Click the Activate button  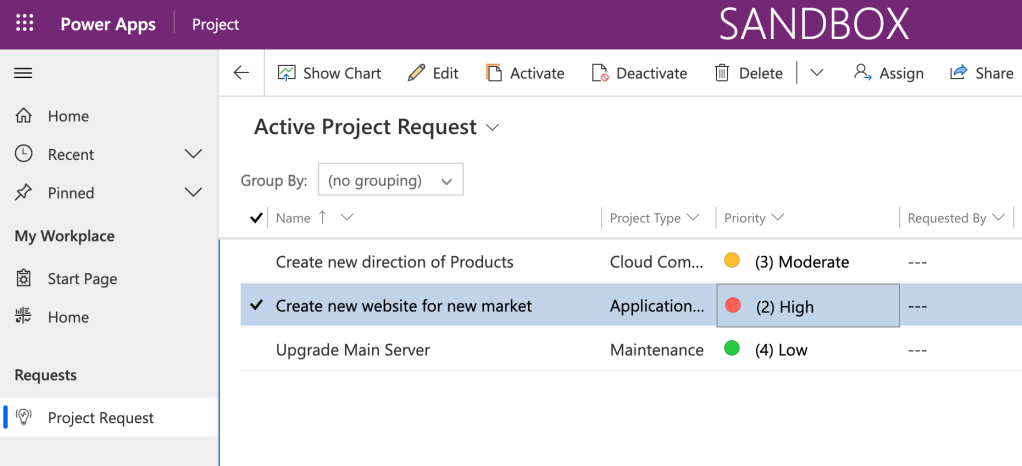point(525,73)
